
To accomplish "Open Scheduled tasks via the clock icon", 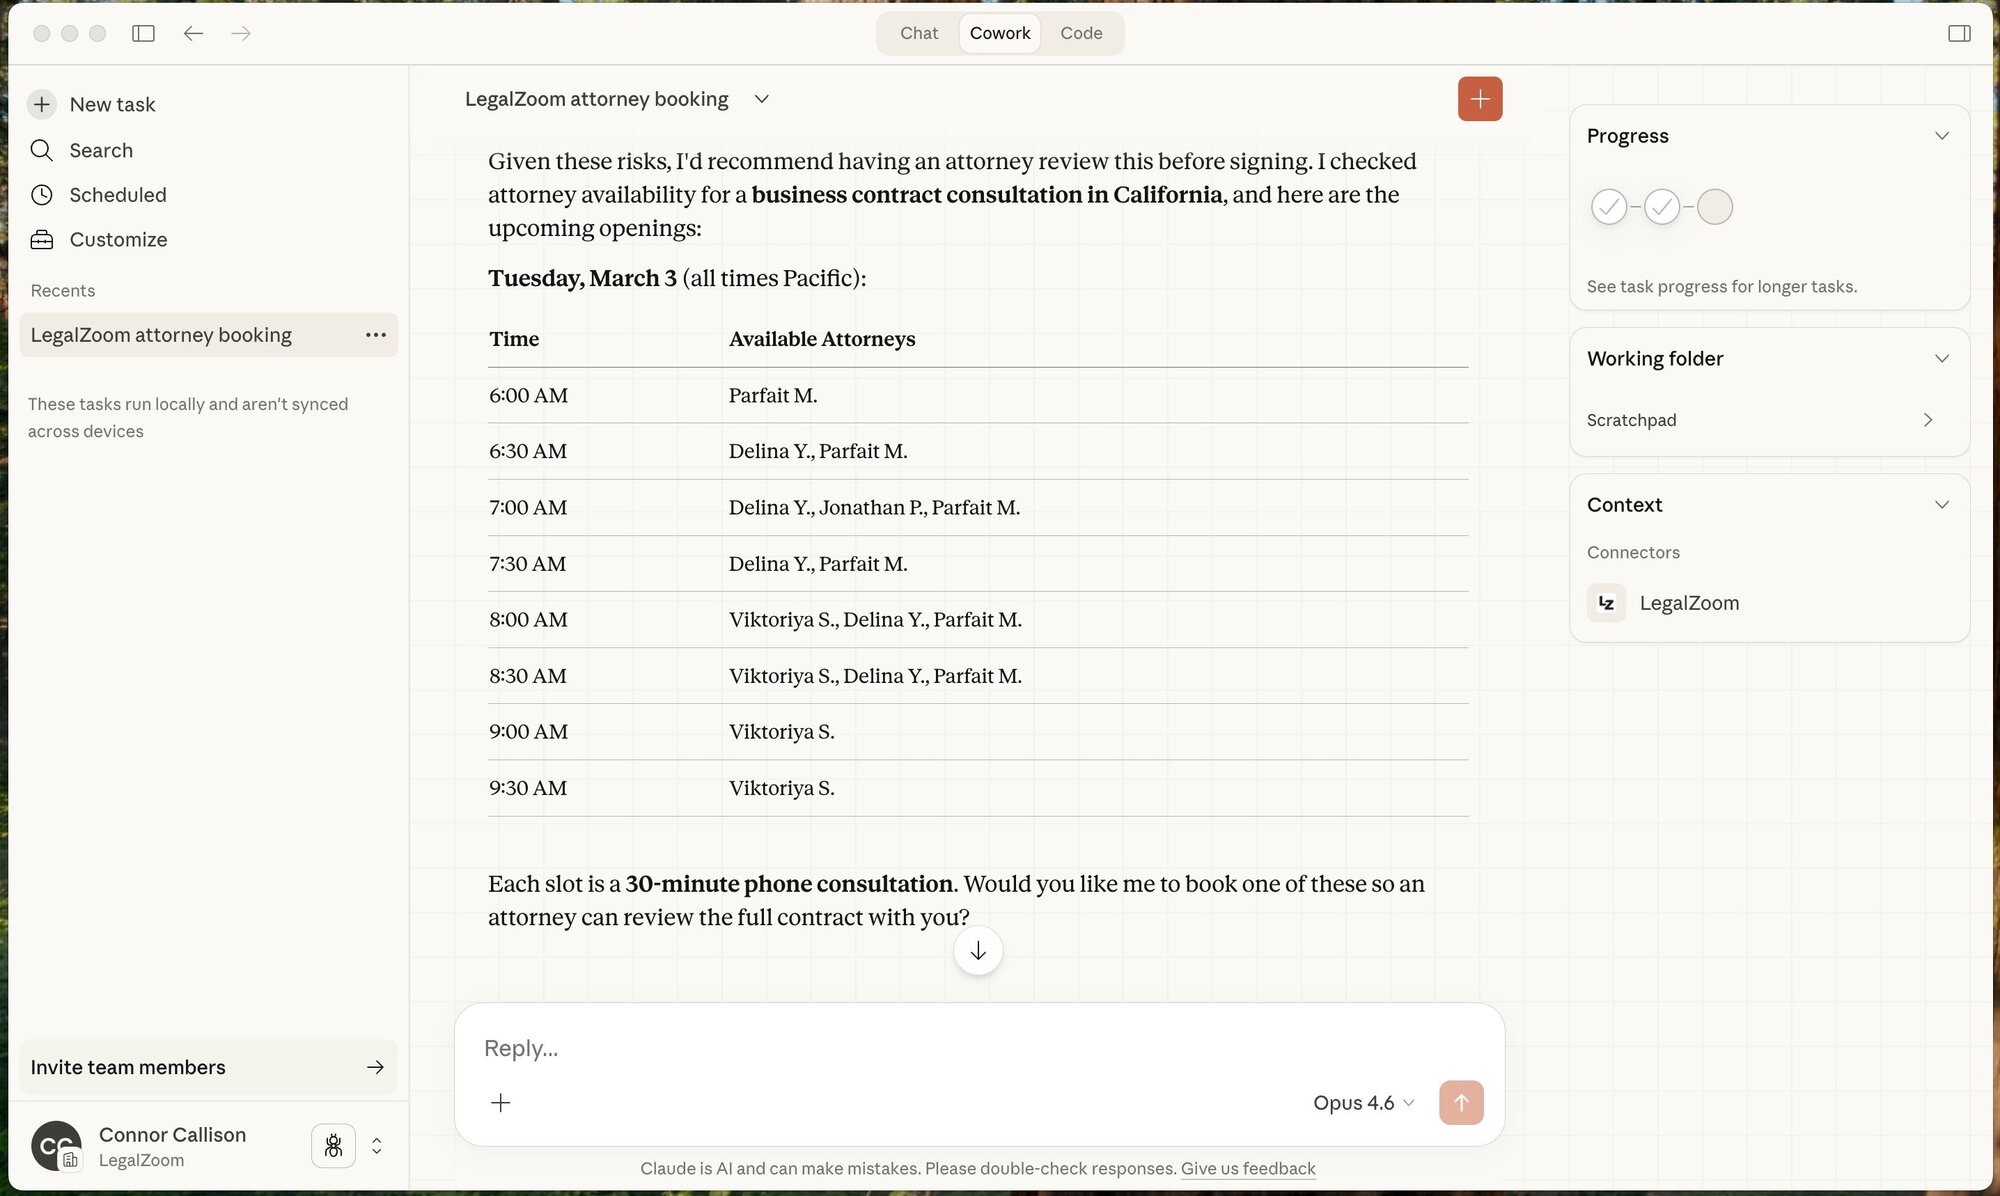I will point(41,194).
